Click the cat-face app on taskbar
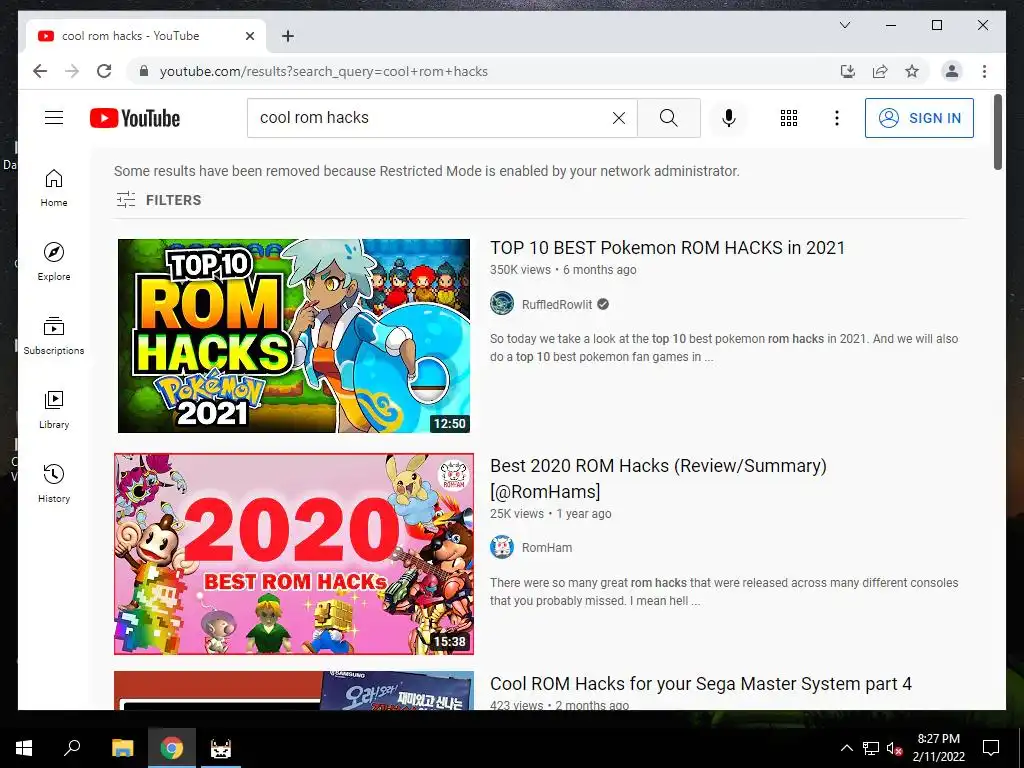 coord(220,748)
